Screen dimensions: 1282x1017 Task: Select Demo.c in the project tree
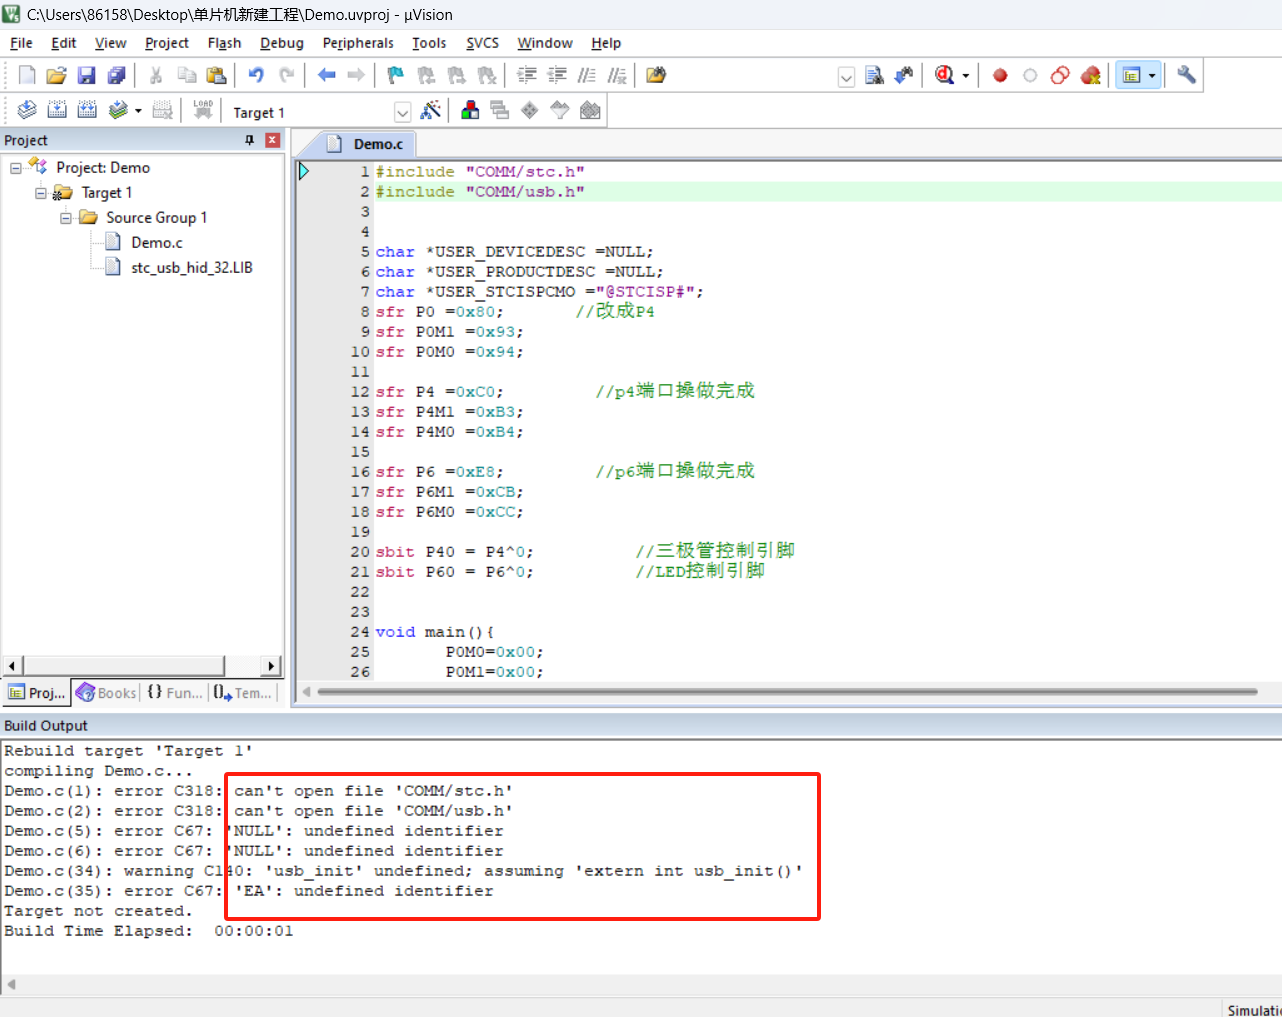(x=157, y=242)
